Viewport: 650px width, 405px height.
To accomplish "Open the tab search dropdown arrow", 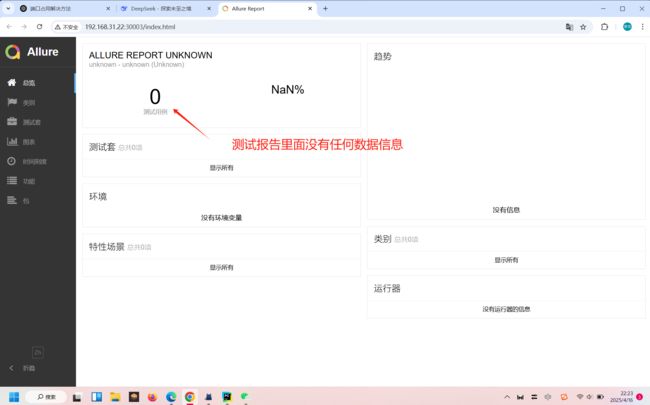I will 8,8.
